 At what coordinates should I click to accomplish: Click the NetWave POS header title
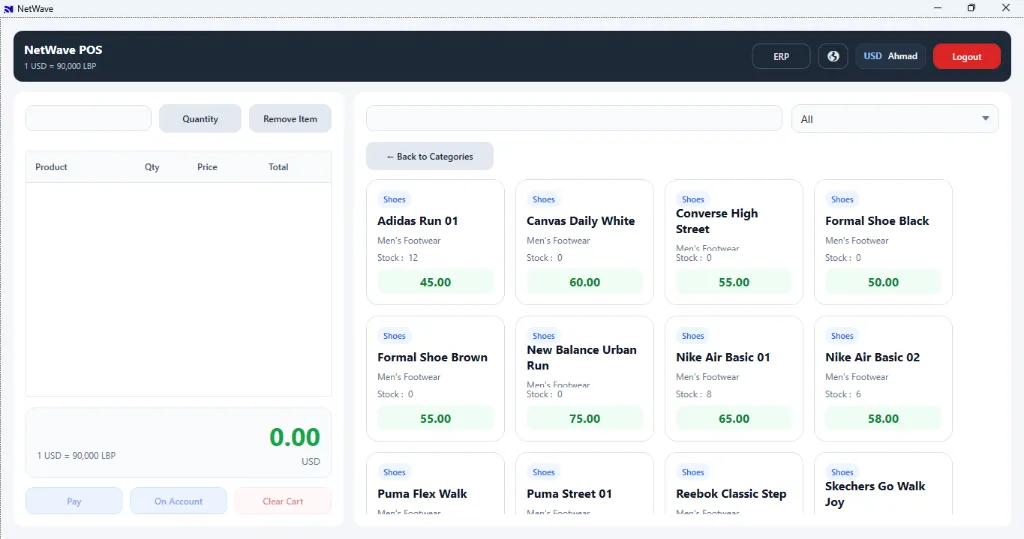[63, 50]
